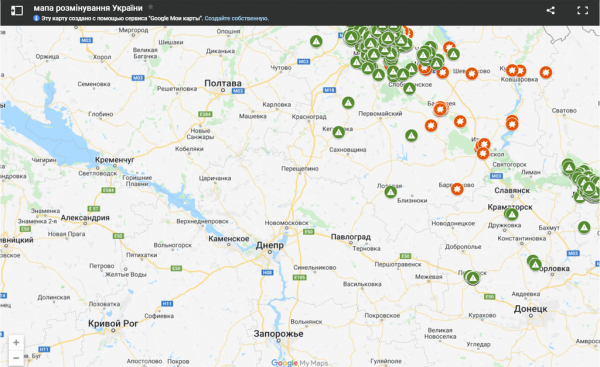The height and width of the screenshot is (367, 600).
Task: Click the Желтые Воды town label
Action: [x=126, y=274]
